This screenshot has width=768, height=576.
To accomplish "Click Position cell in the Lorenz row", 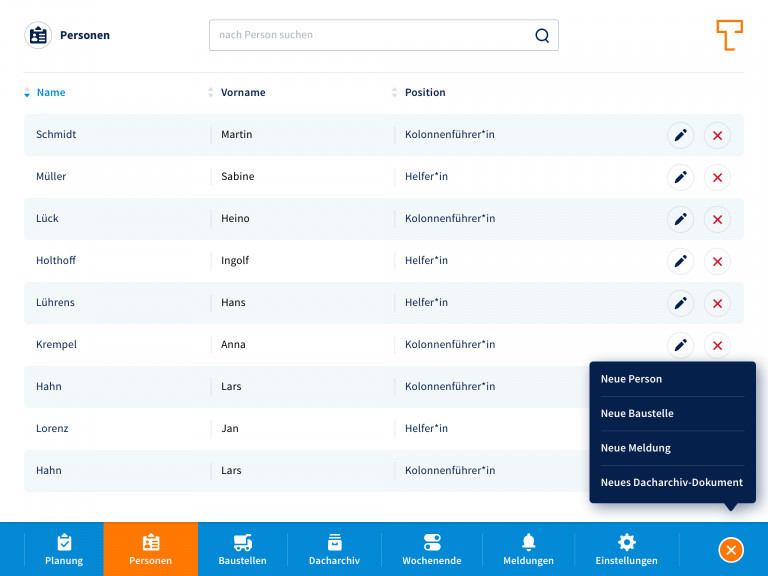I will tap(426, 429).
